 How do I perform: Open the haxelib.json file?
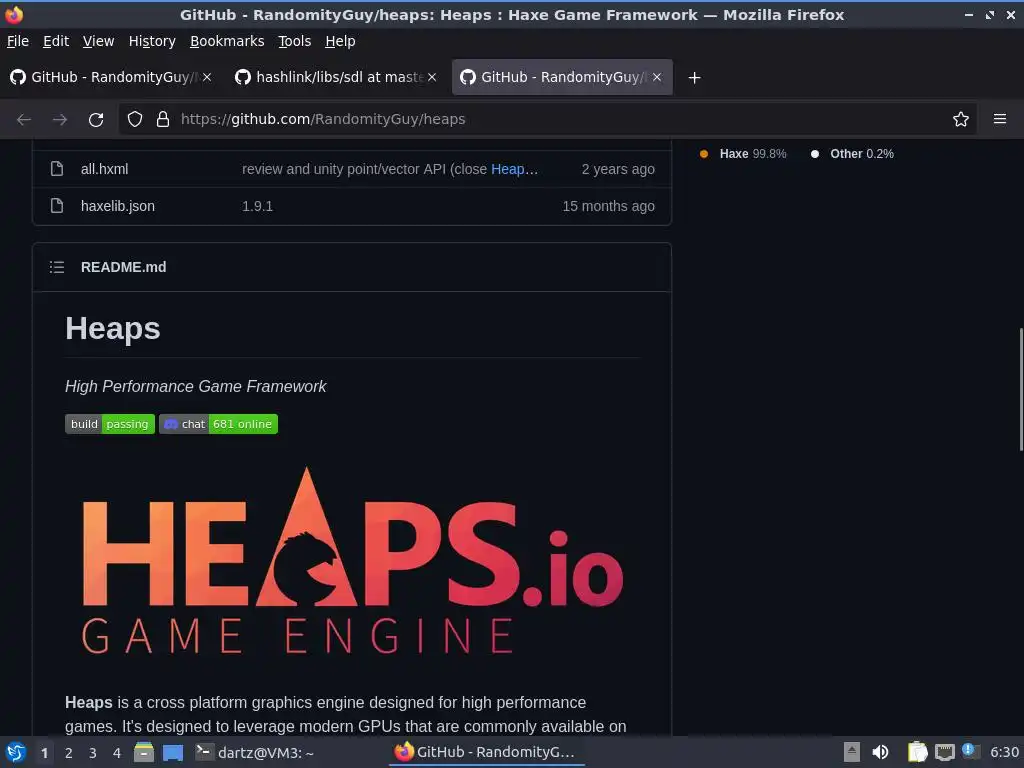tap(118, 206)
